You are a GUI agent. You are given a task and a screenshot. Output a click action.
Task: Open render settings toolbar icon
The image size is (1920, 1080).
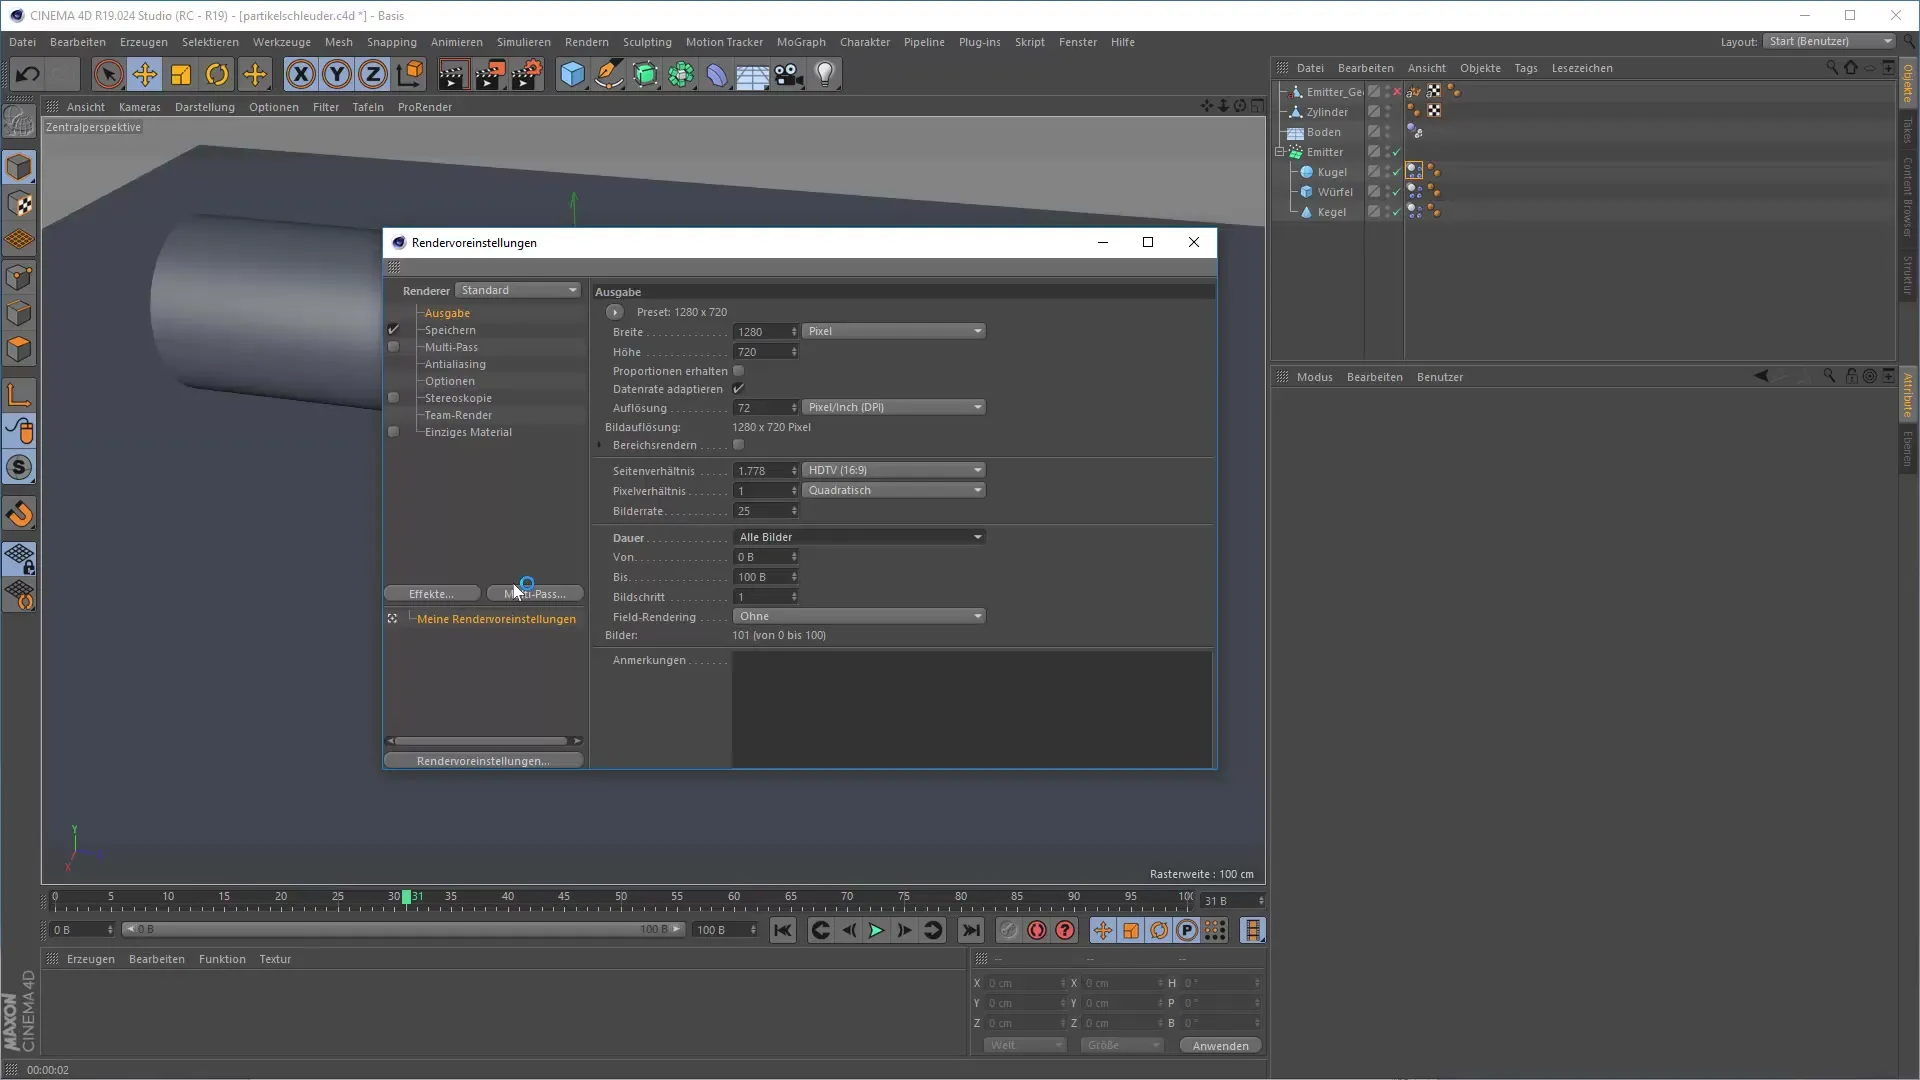(x=527, y=74)
